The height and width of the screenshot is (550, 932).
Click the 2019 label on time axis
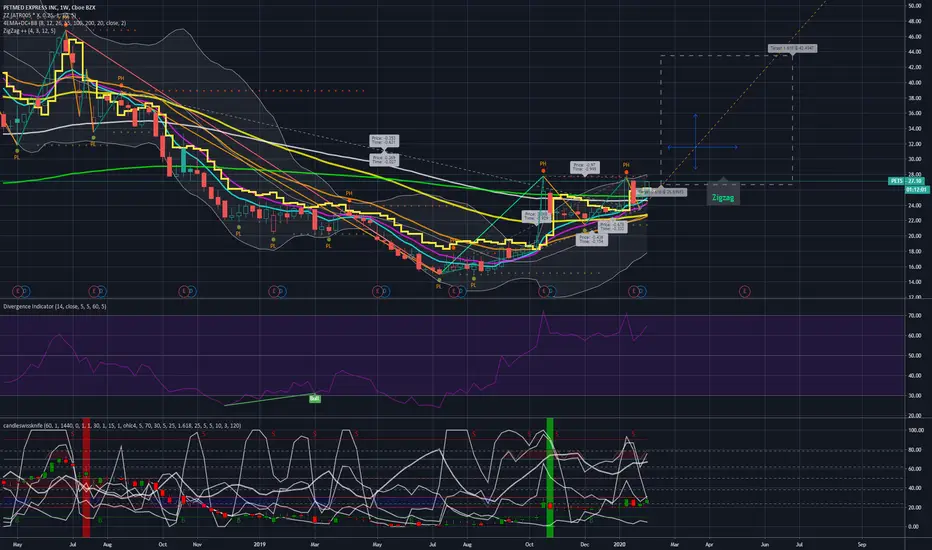click(259, 544)
